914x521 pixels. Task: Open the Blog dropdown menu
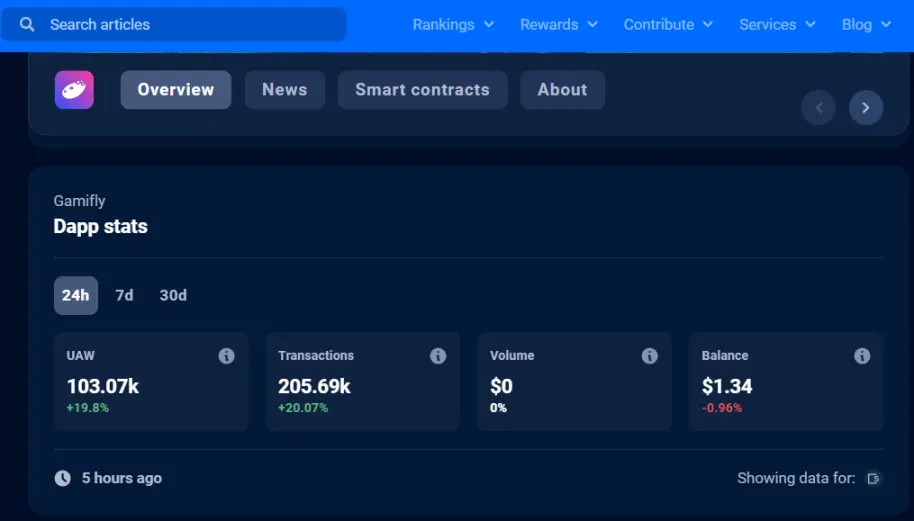866,24
